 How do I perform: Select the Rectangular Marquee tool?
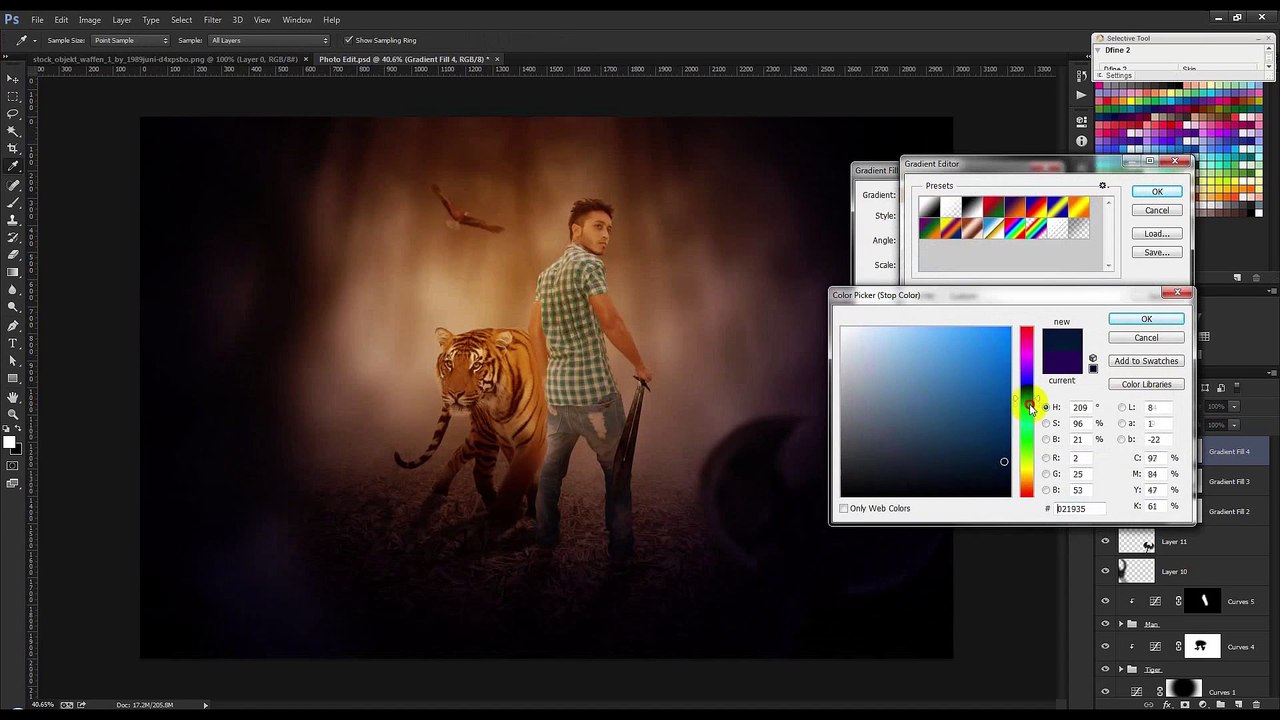point(13,96)
